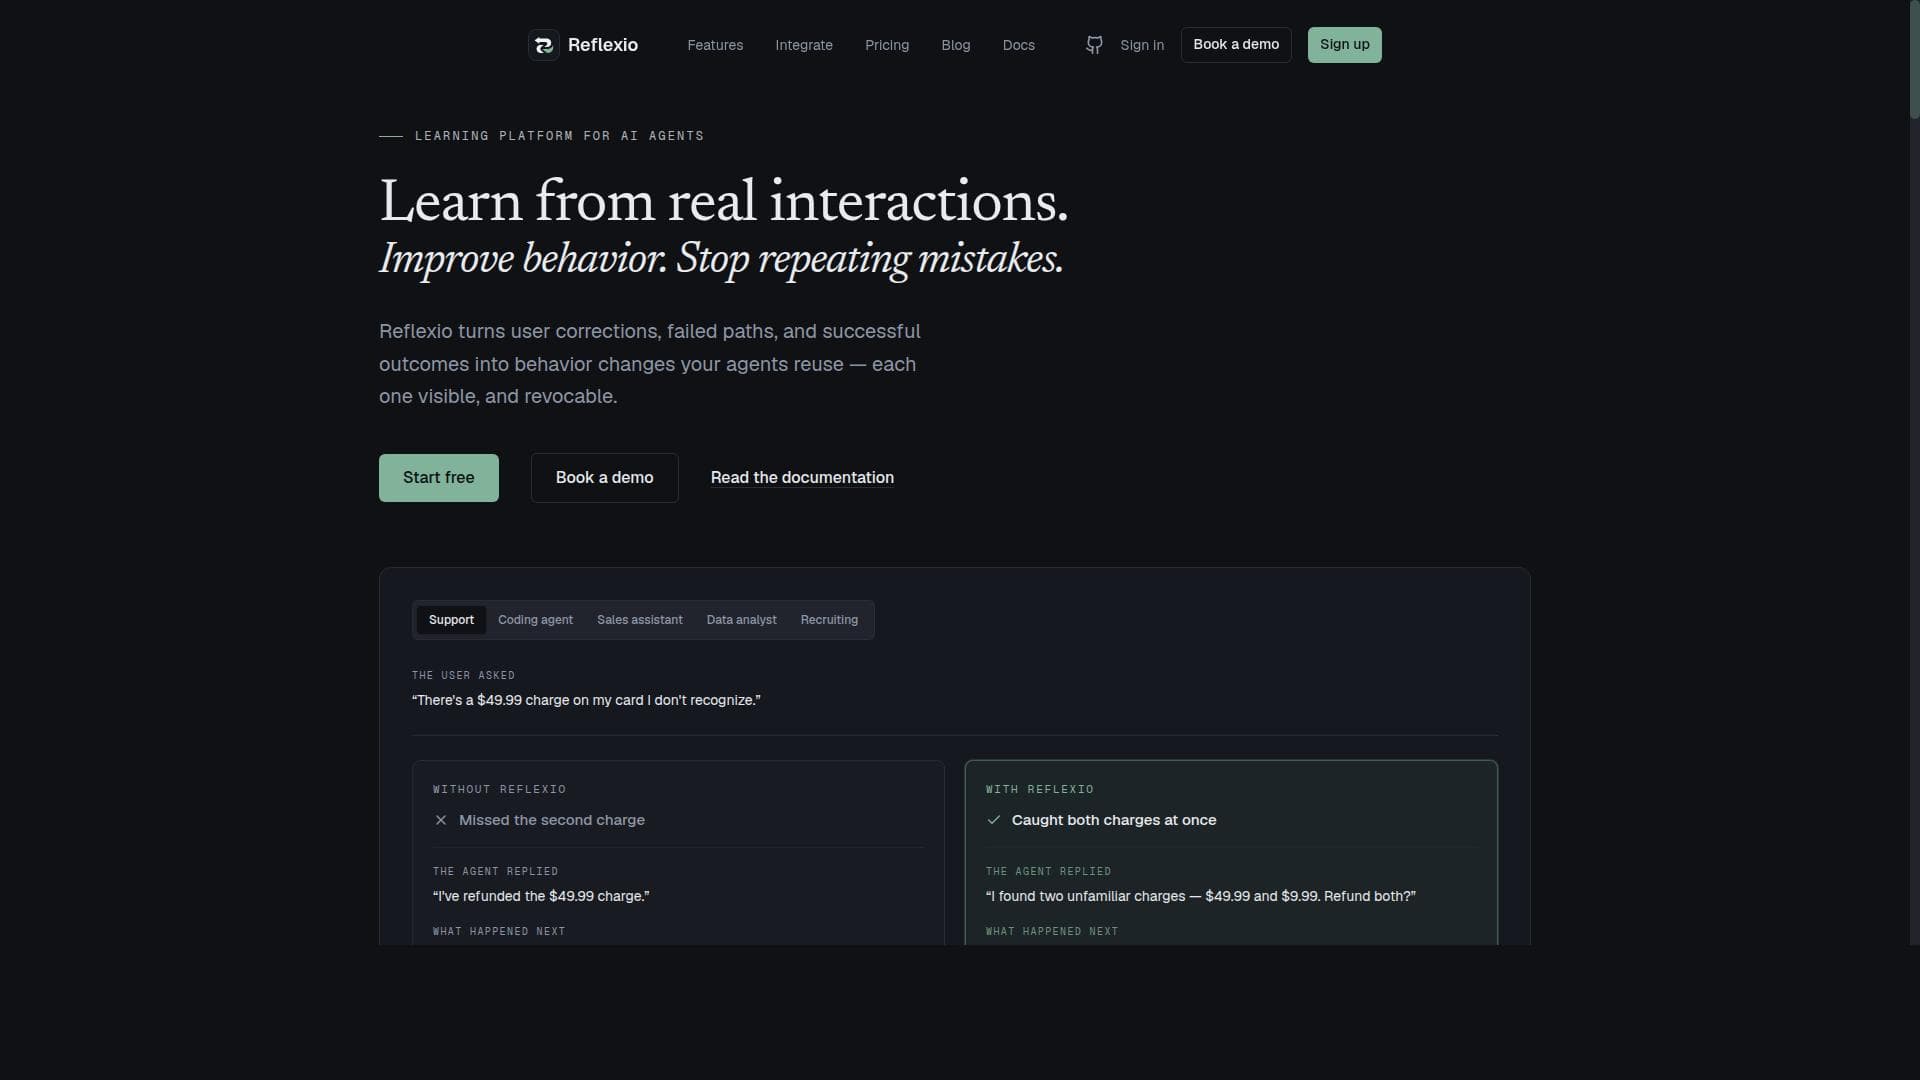Click the "WITH REFLEXIO" card label

(x=1040, y=790)
